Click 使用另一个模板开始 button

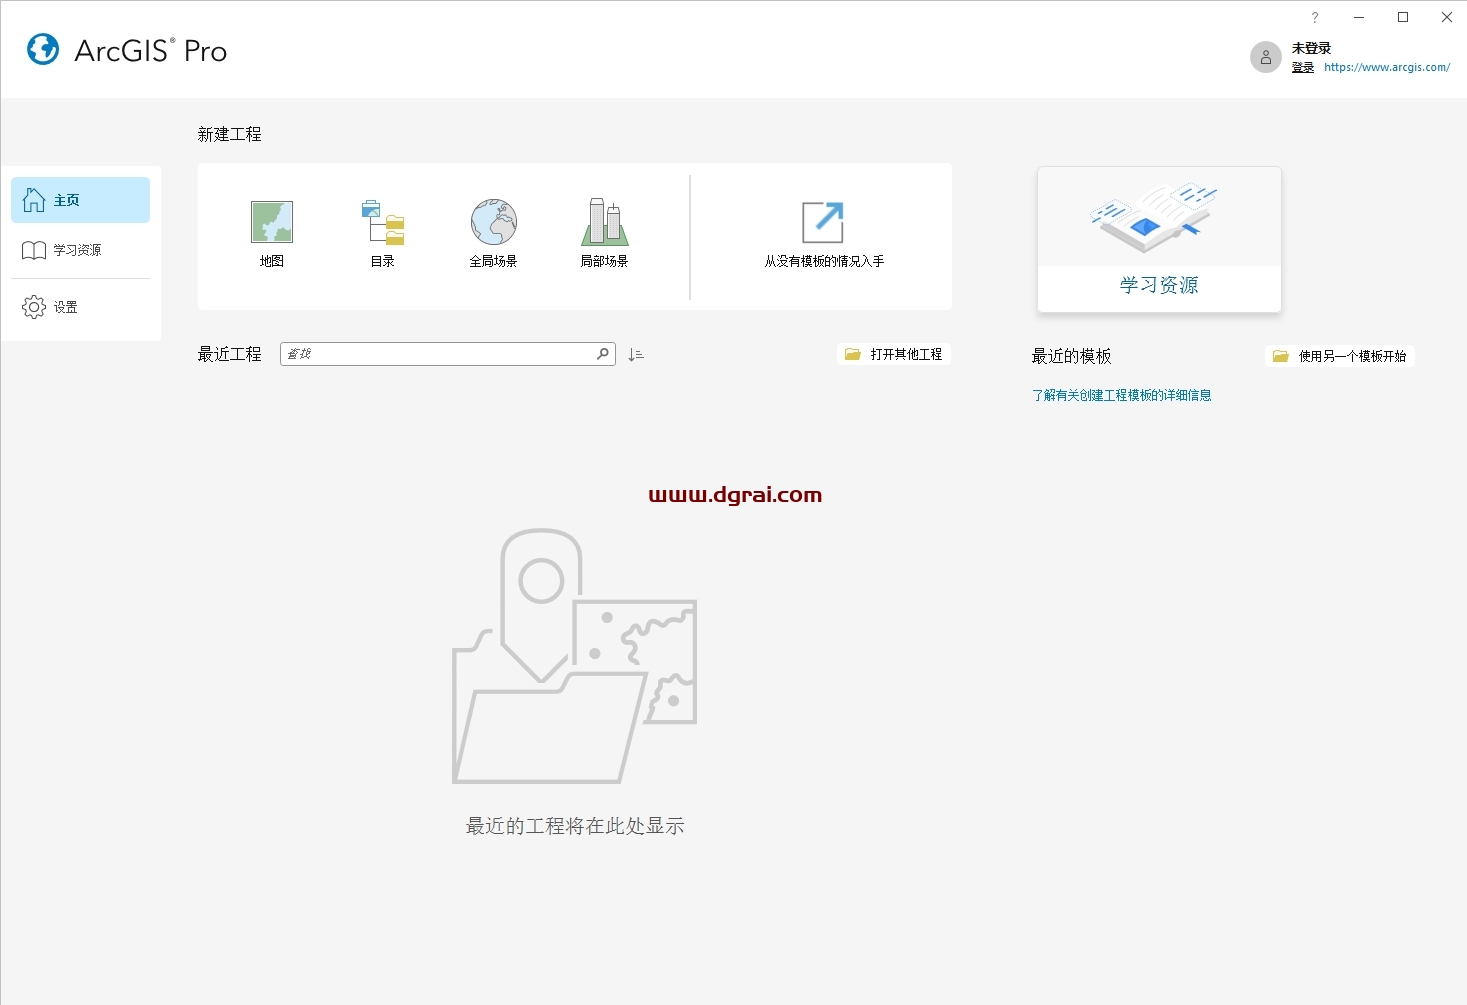click(x=1340, y=356)
